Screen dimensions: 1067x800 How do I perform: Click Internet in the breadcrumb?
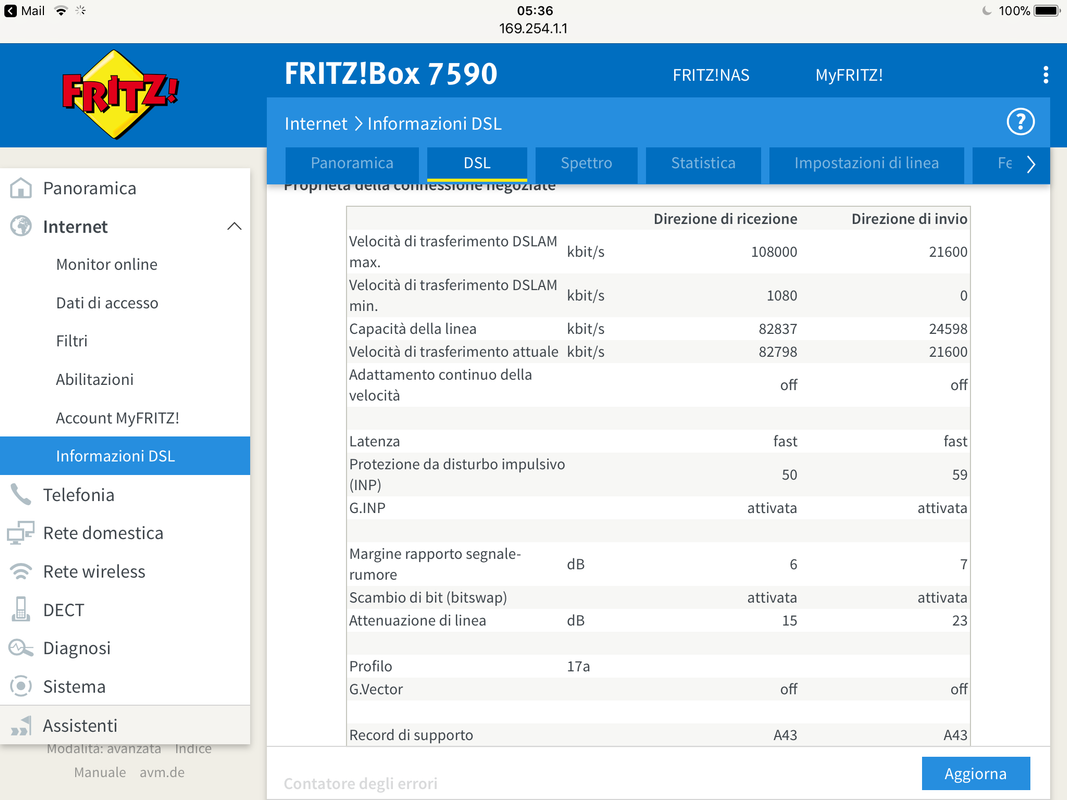tap(316, 124)
